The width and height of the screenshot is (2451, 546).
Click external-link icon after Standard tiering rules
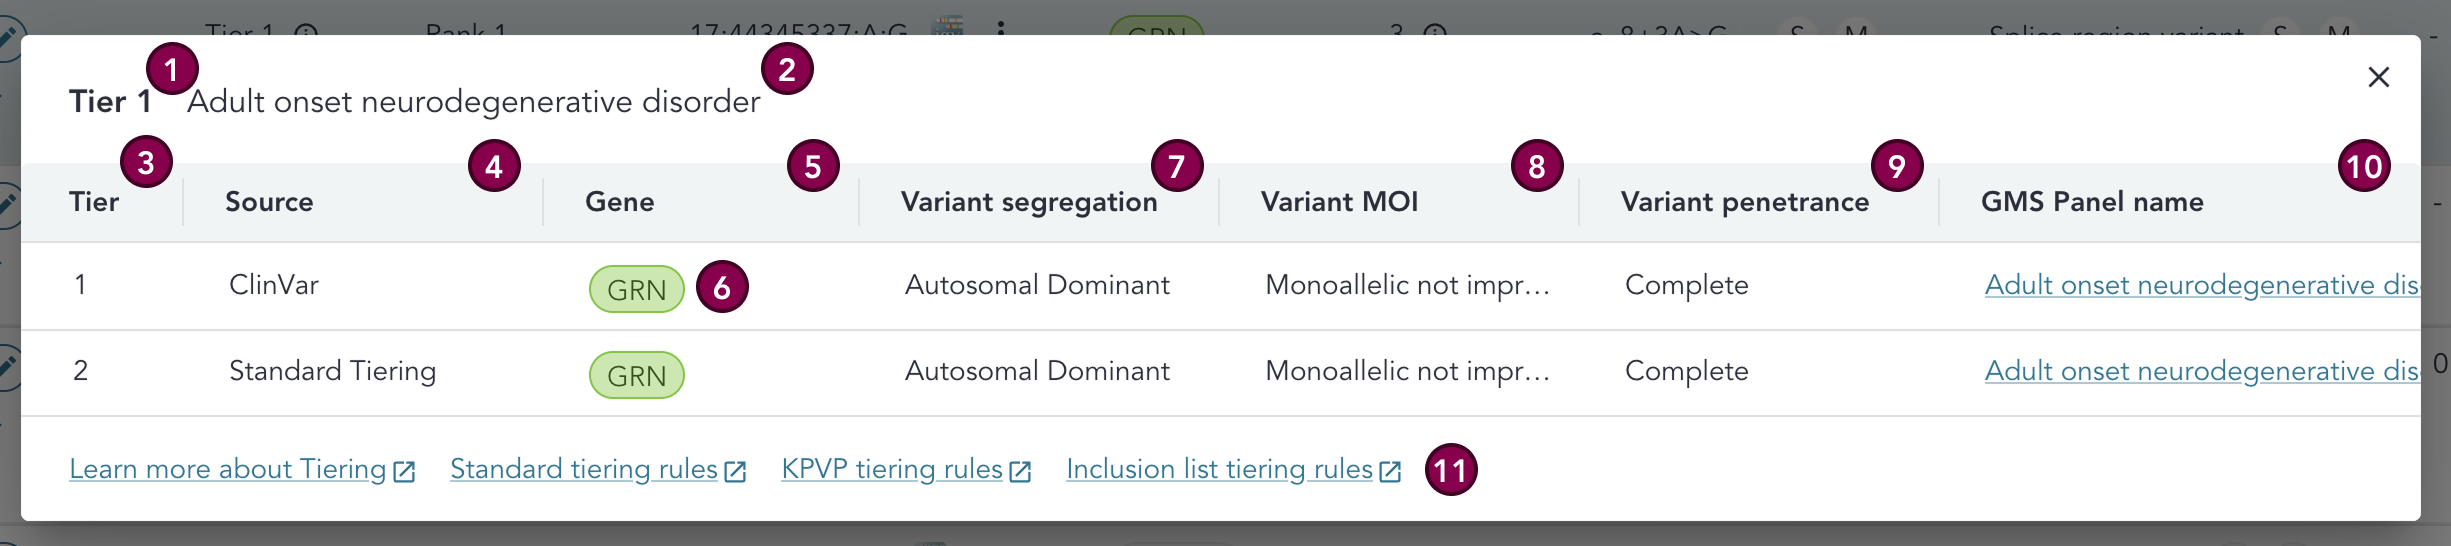click(735, 472)
